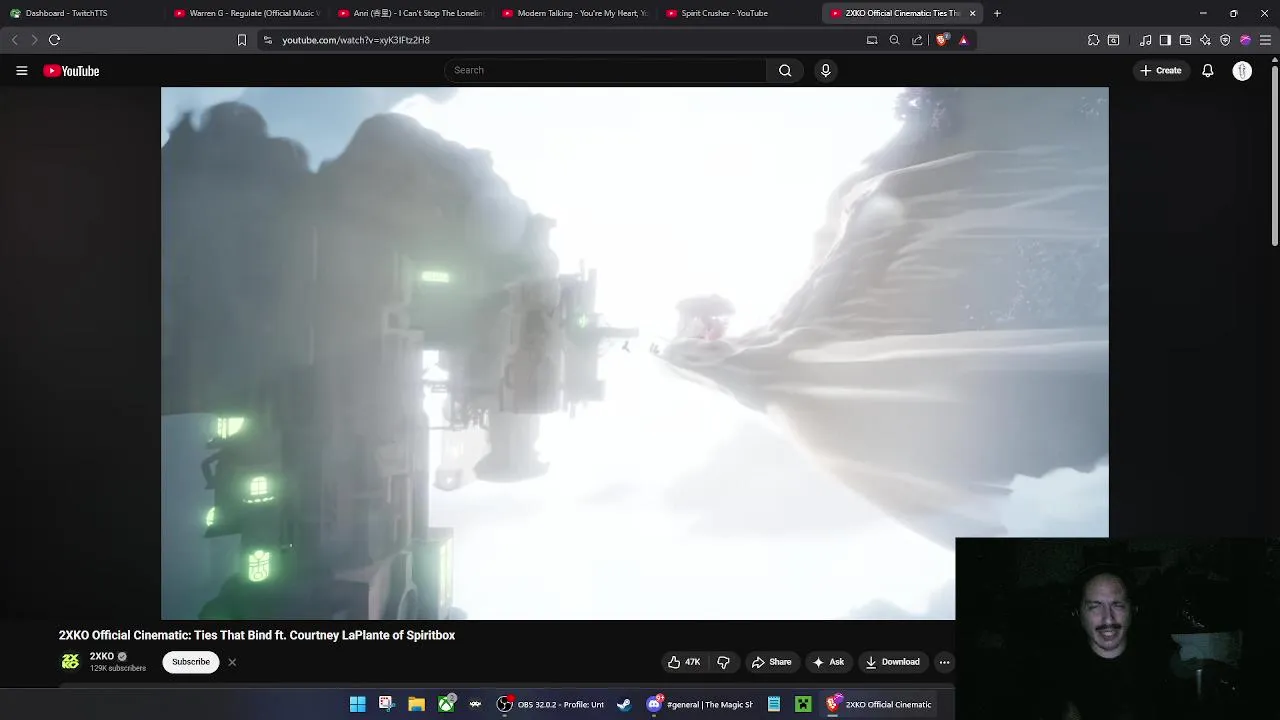Switch to the Modern Talking tab
The width and height of the screenshot is (1280, 720).
point(575,13)
